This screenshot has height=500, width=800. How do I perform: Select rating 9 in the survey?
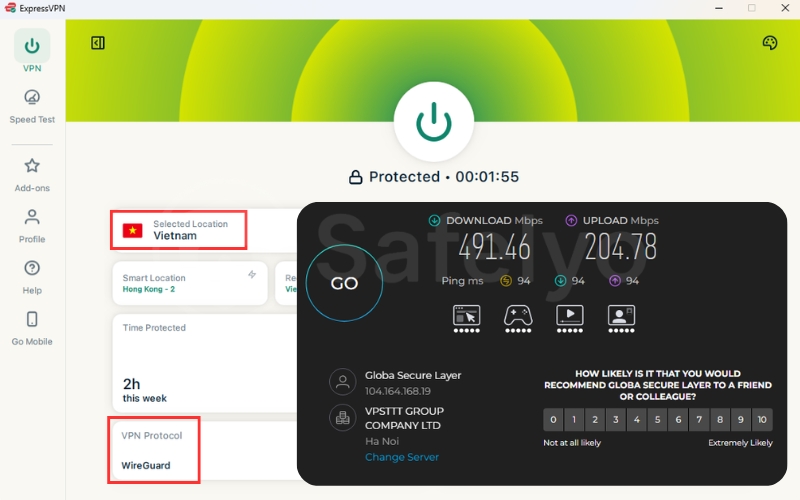741,419
